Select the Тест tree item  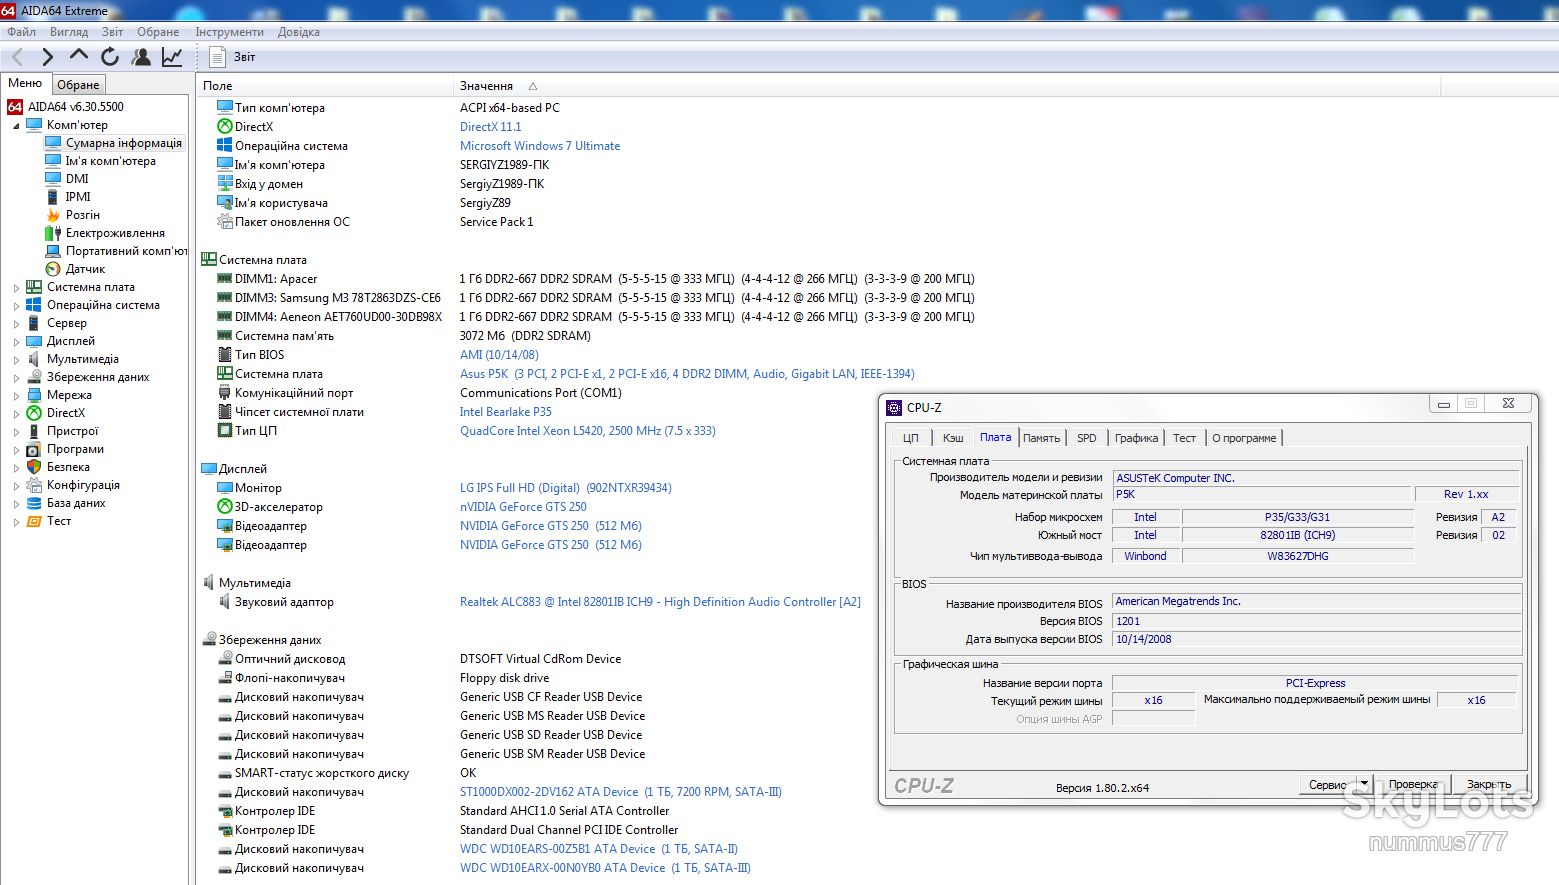pyautogui.click(x=59, y=521)
